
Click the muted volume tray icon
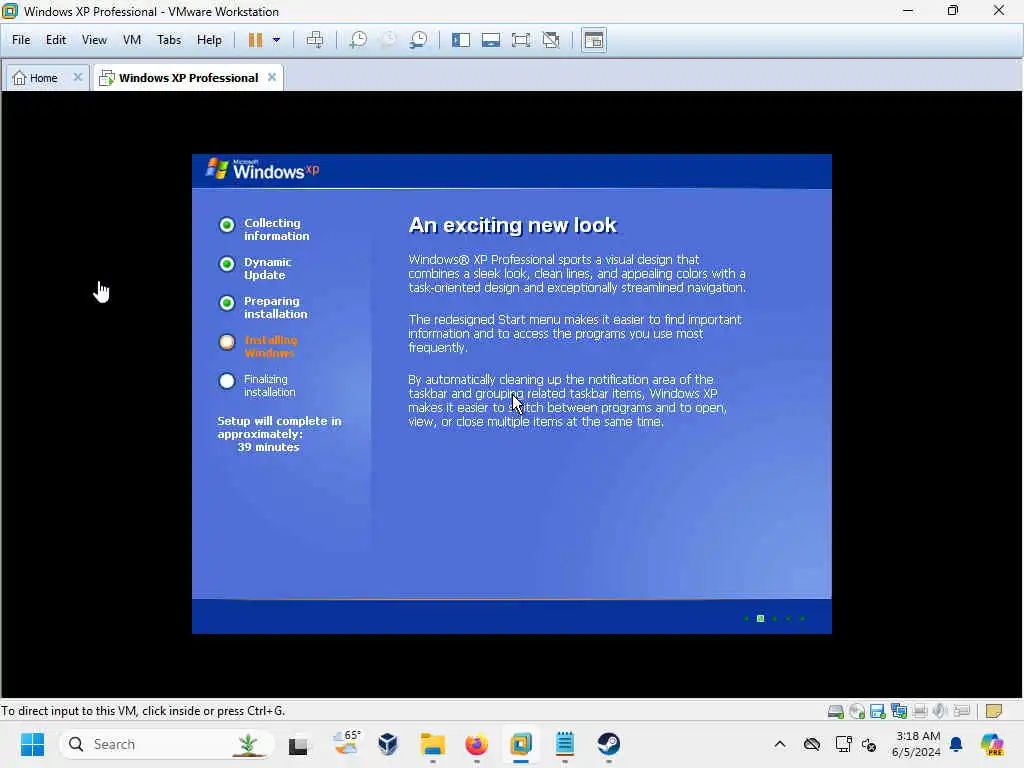coord(869,744)
